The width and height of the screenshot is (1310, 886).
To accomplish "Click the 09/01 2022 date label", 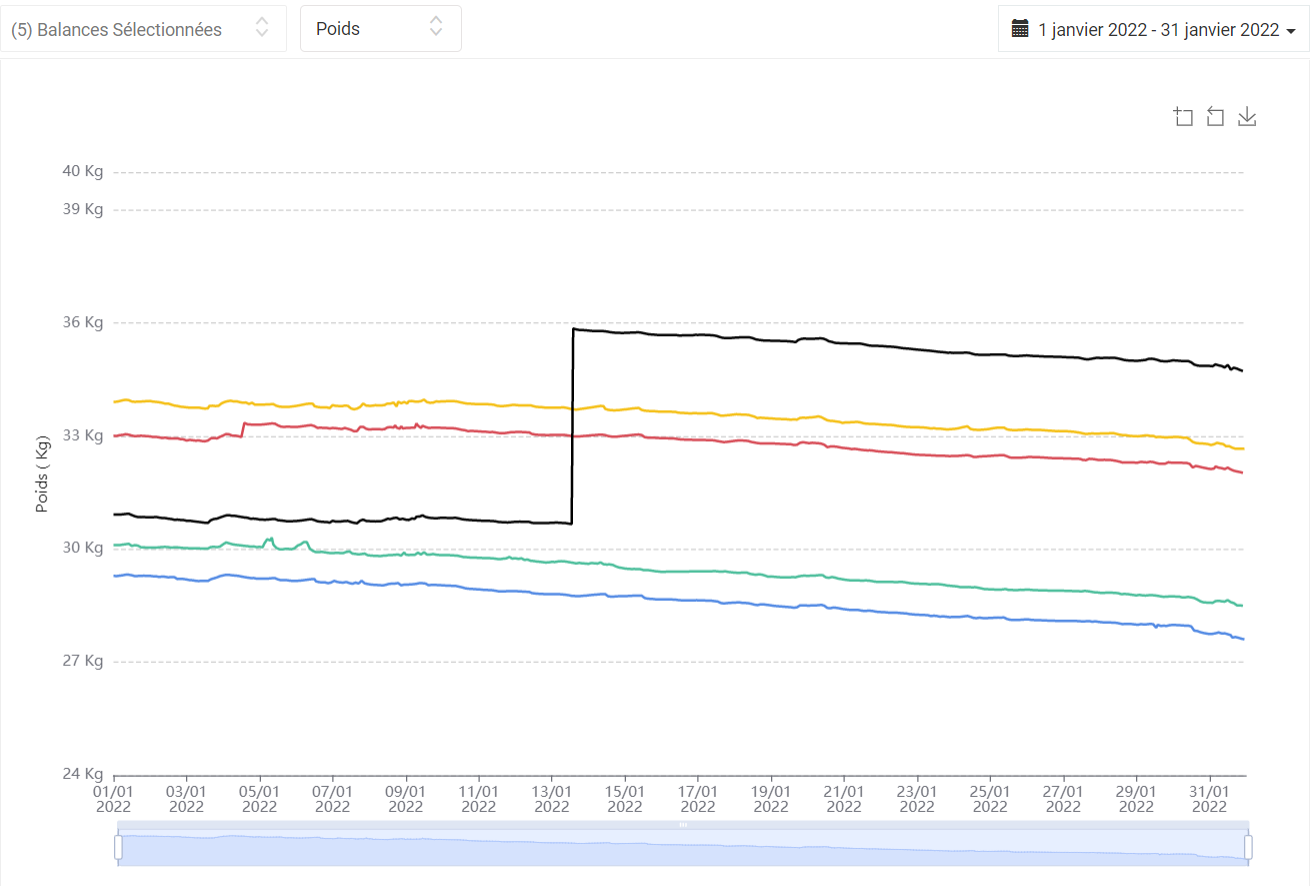I will click(x=405, y=798).
